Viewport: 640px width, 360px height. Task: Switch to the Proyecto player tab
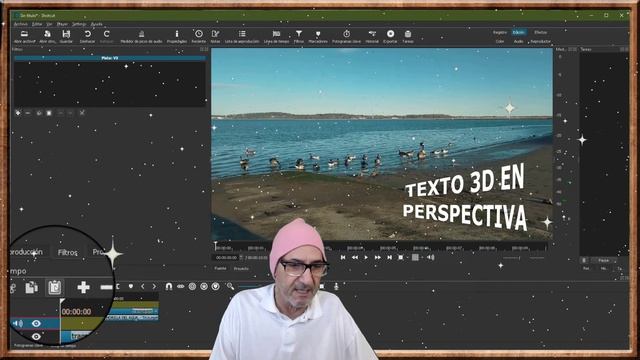(x=241, y=269)
